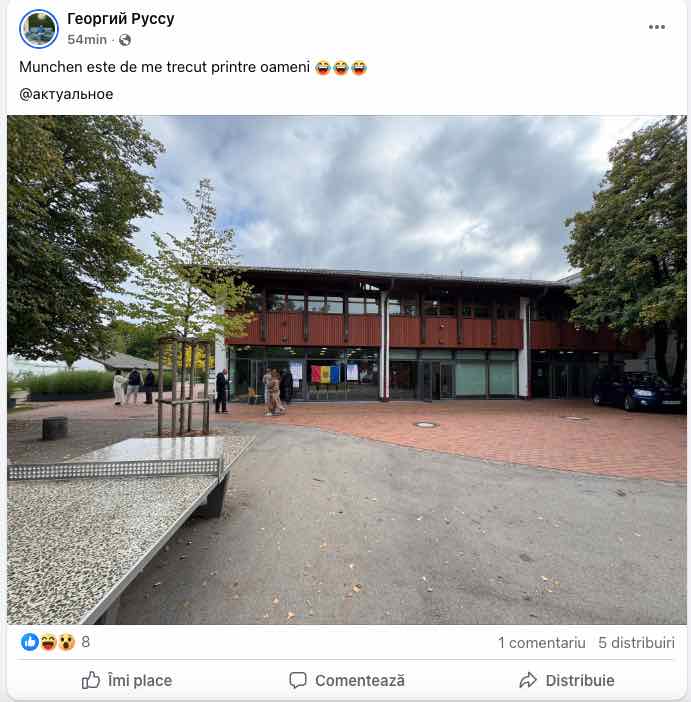This screenshot has height=702, width=691.
Task: Open the three-dot post options menu
Action: click(x=657, y=27)
